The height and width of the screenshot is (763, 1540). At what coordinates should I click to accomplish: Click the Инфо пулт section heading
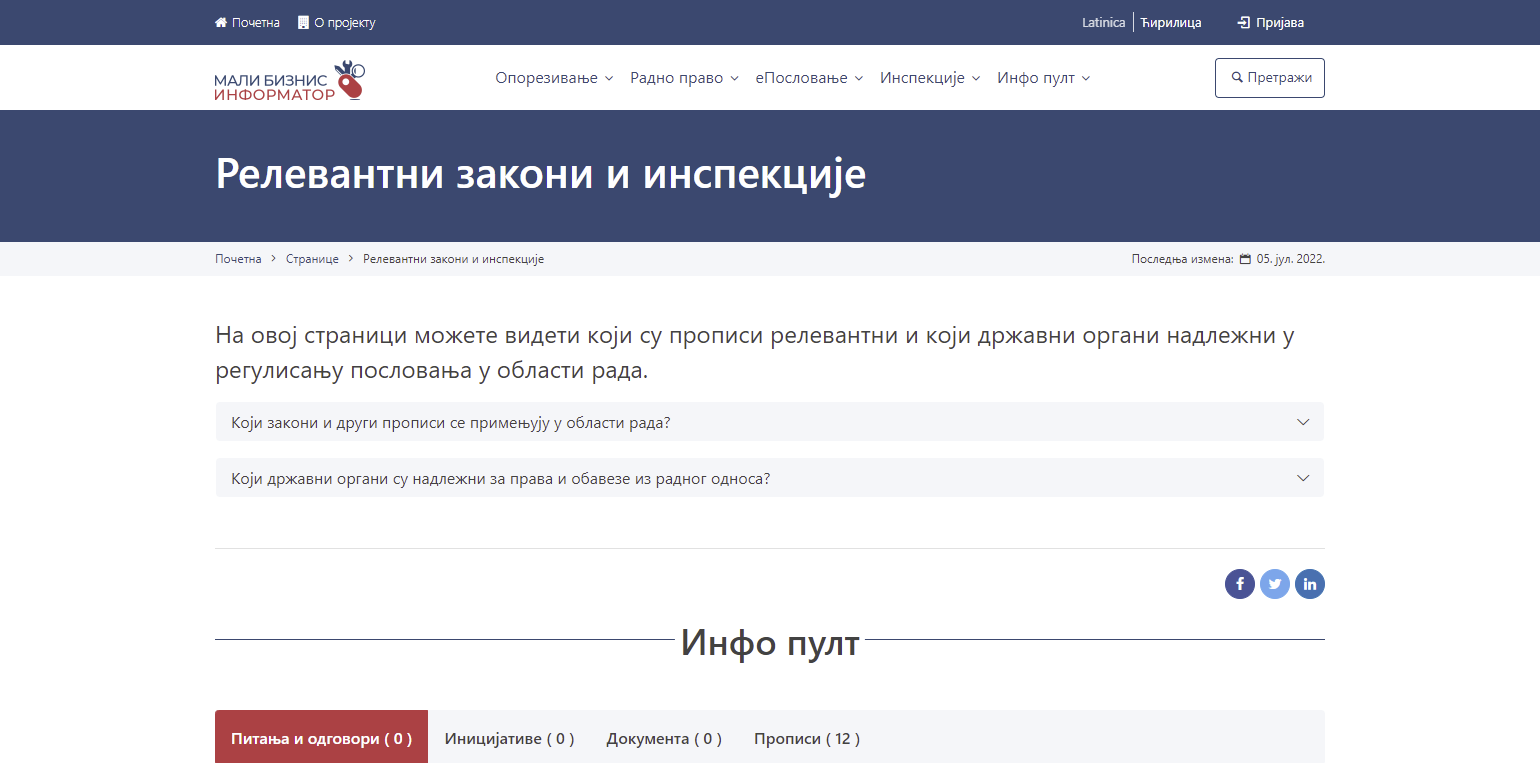click(770, 642)
